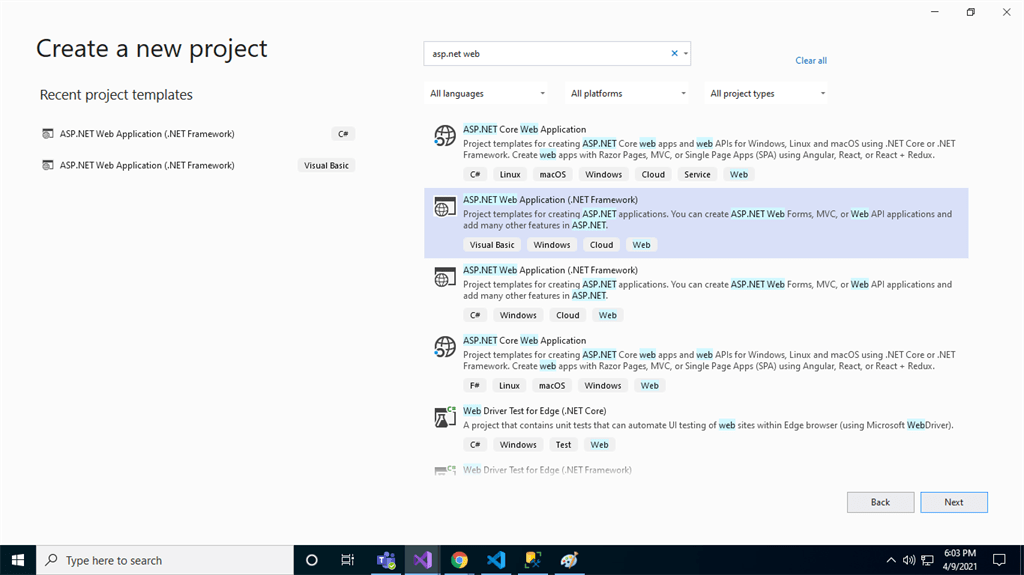The width and height of the screenshot is (1024, 575).
Task: Click the Visual Basic tag on the recent template
Action: [326, 165]
